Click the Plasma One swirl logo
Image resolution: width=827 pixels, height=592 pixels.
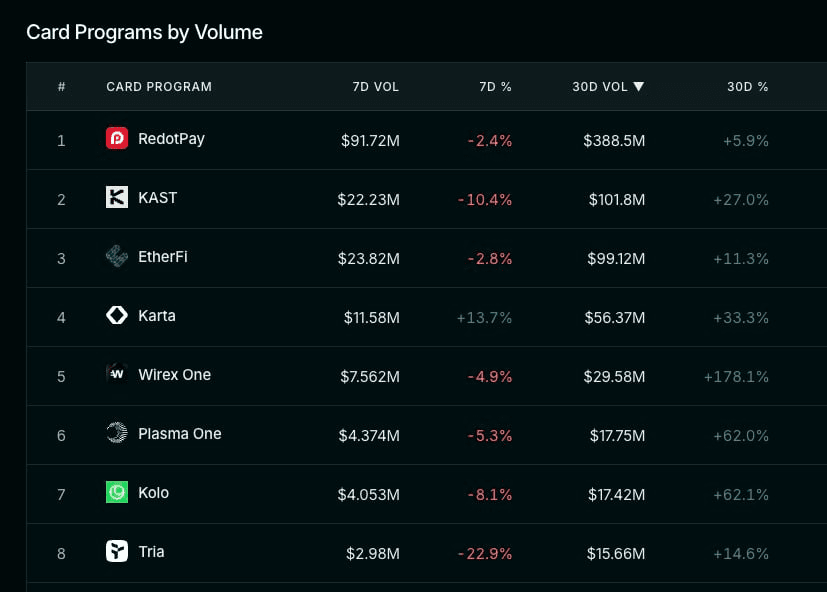click(117, 433)
